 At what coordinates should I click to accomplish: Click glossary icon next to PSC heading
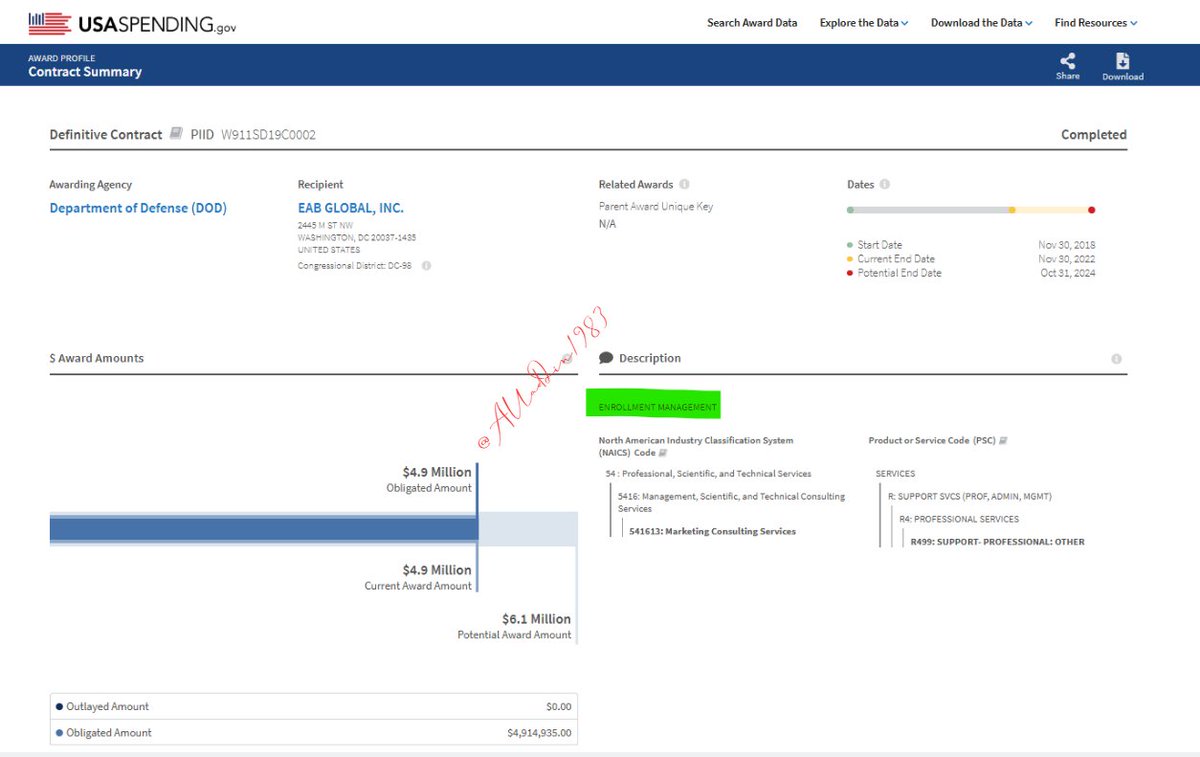click(1003, 440)
